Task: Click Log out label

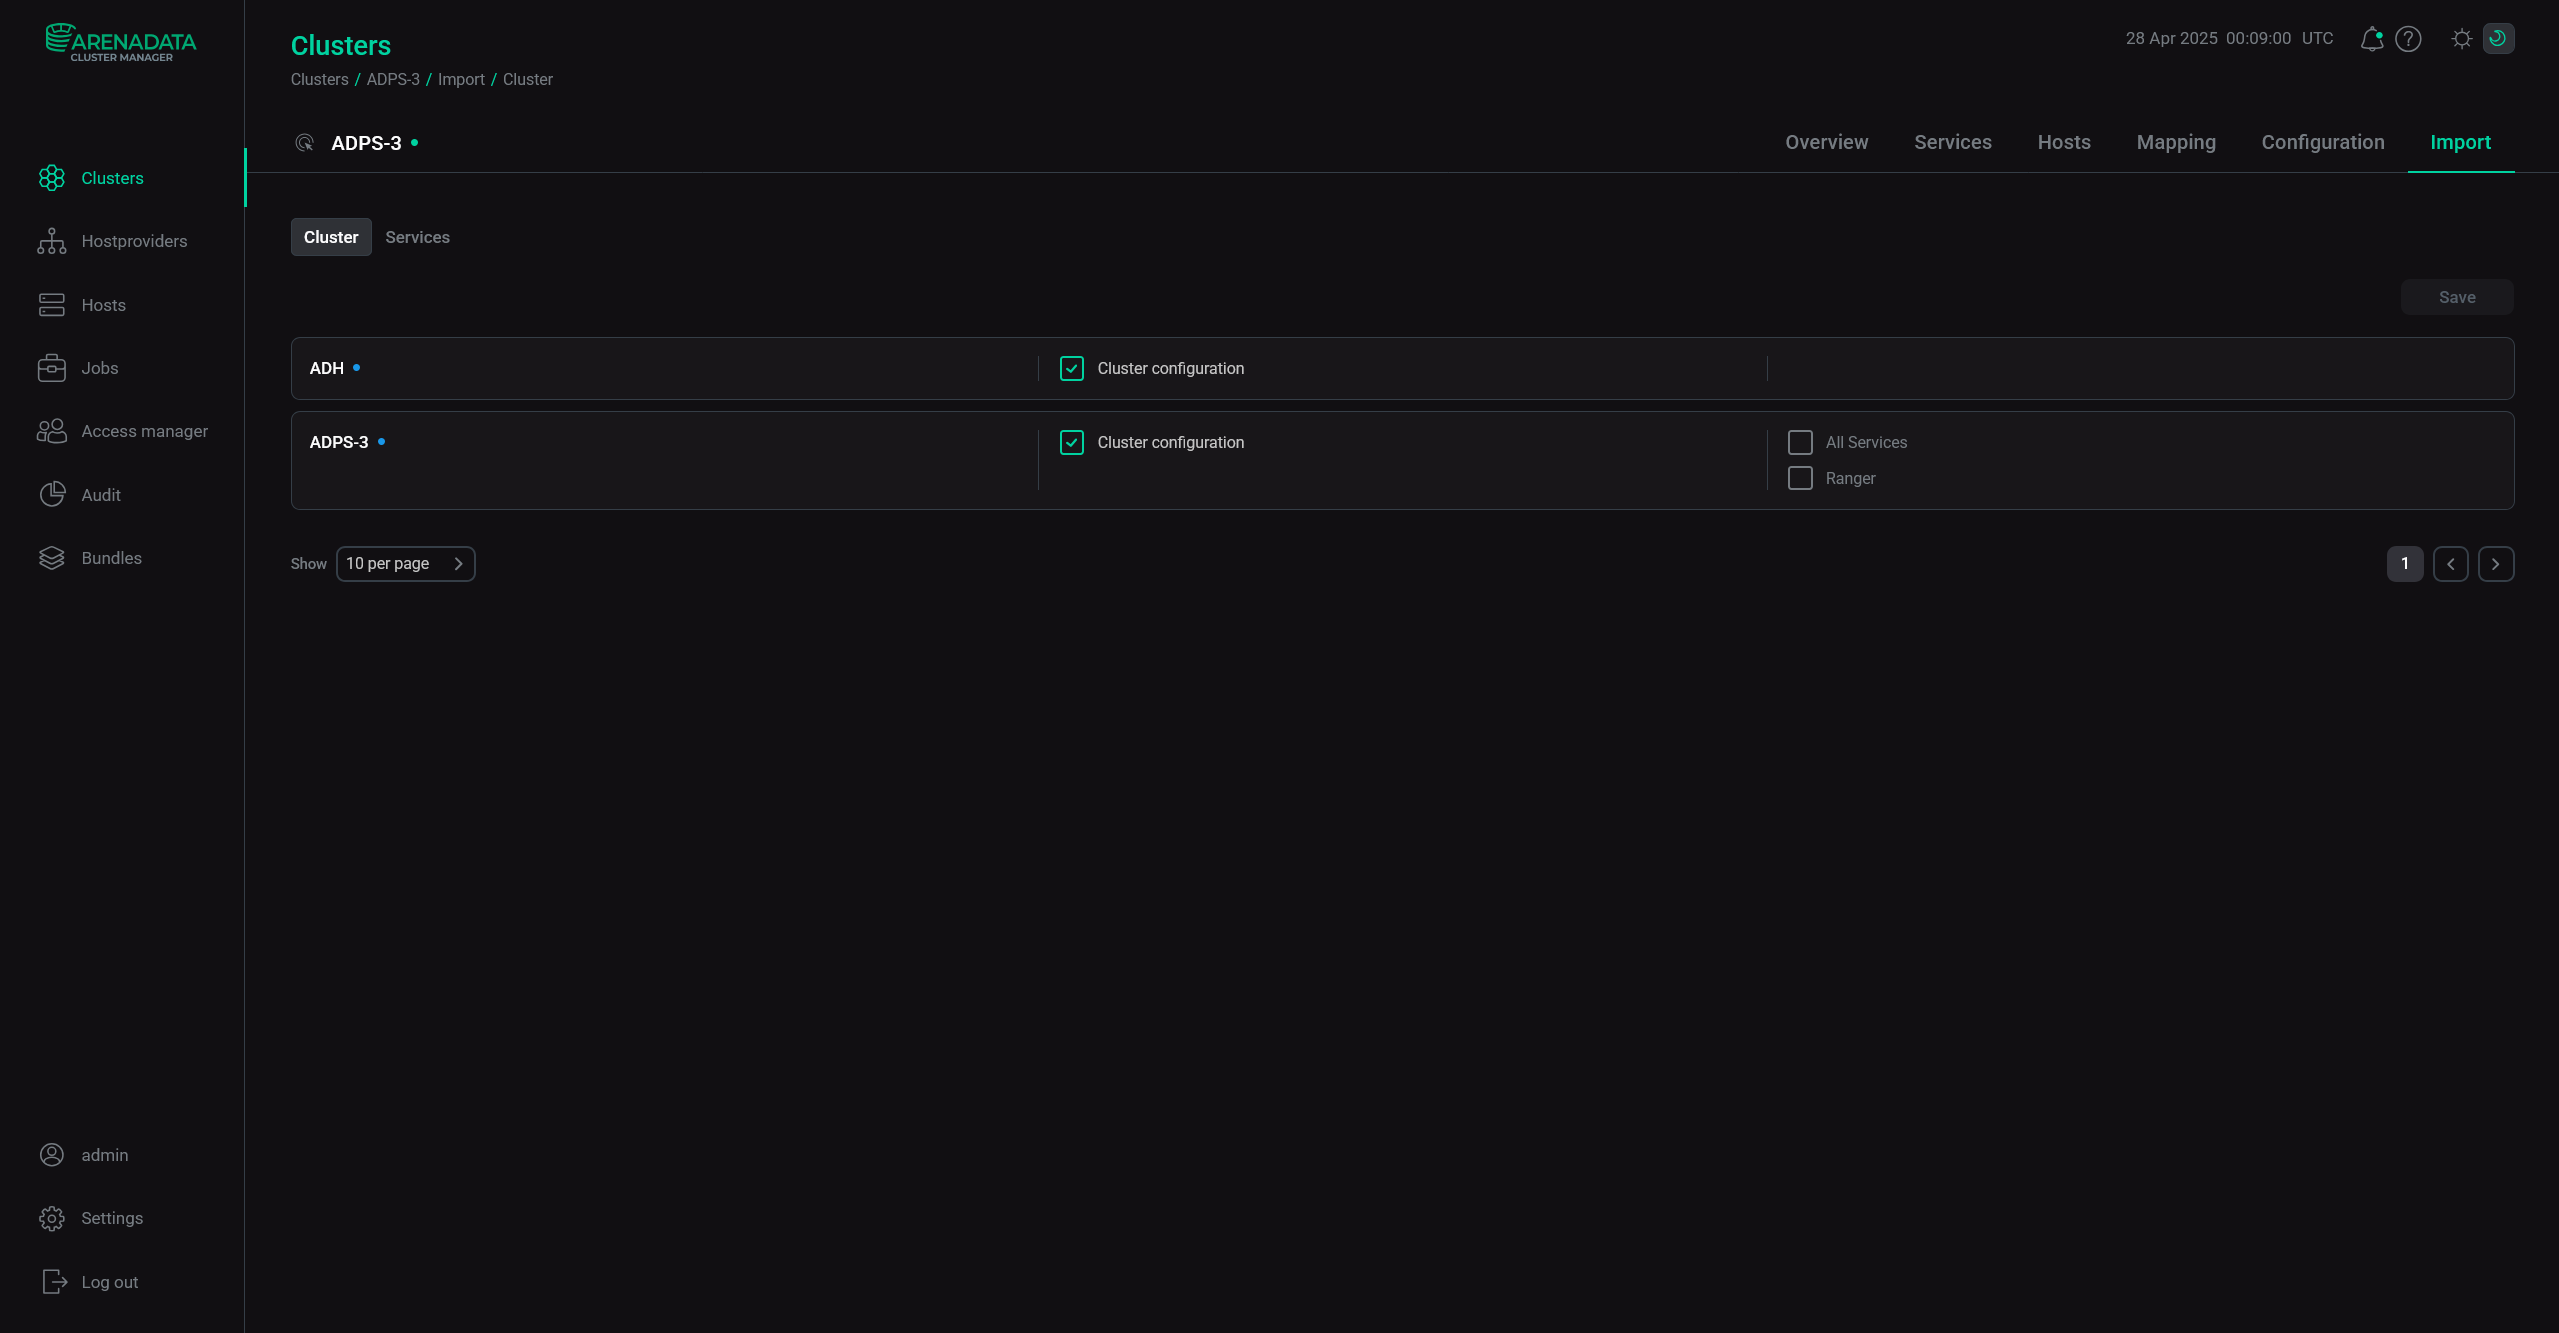Action: pyautogui.click(x=110, y=1282)
